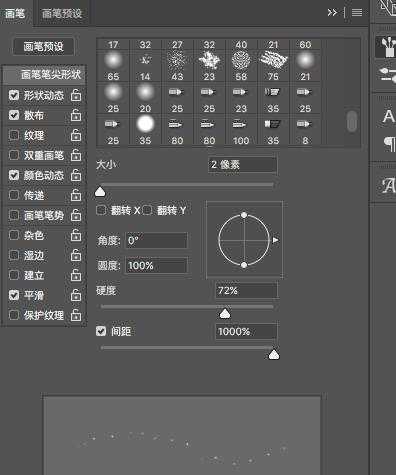This screenshot has height=475, width=396.
Task: Open the 传递 settings label
Action: (x=34, y=196)
